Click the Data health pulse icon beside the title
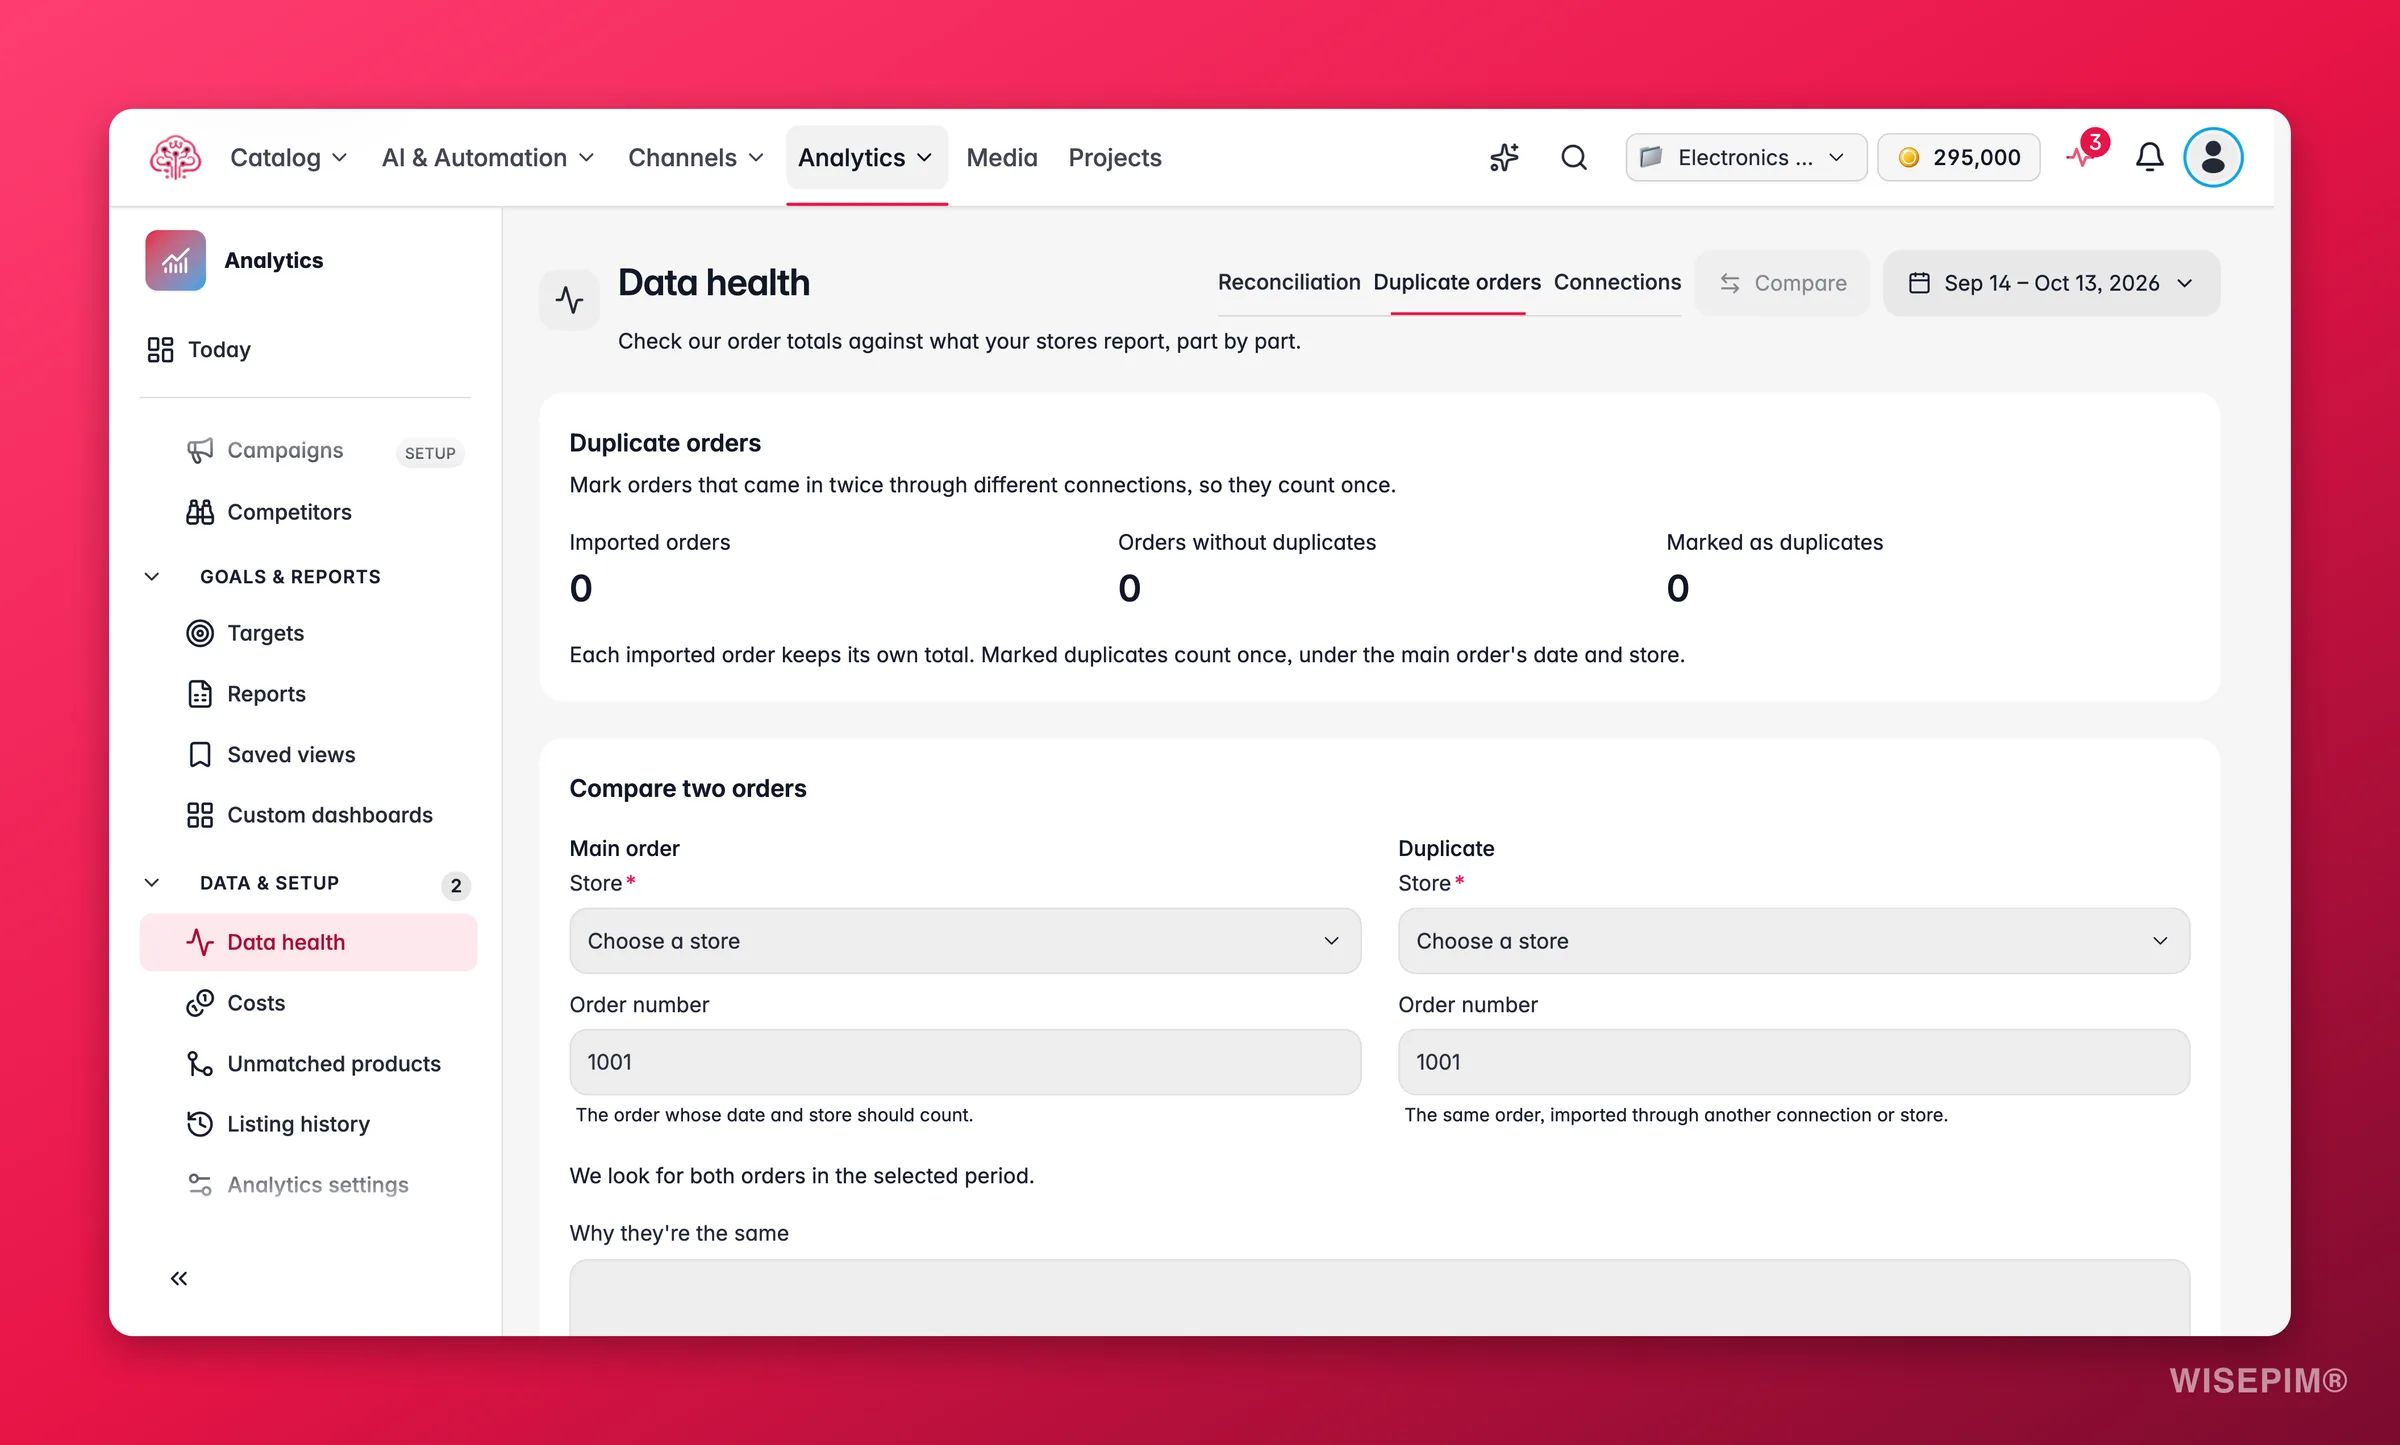This screenshot has width=2400, height=1445. tap(570, 299)
